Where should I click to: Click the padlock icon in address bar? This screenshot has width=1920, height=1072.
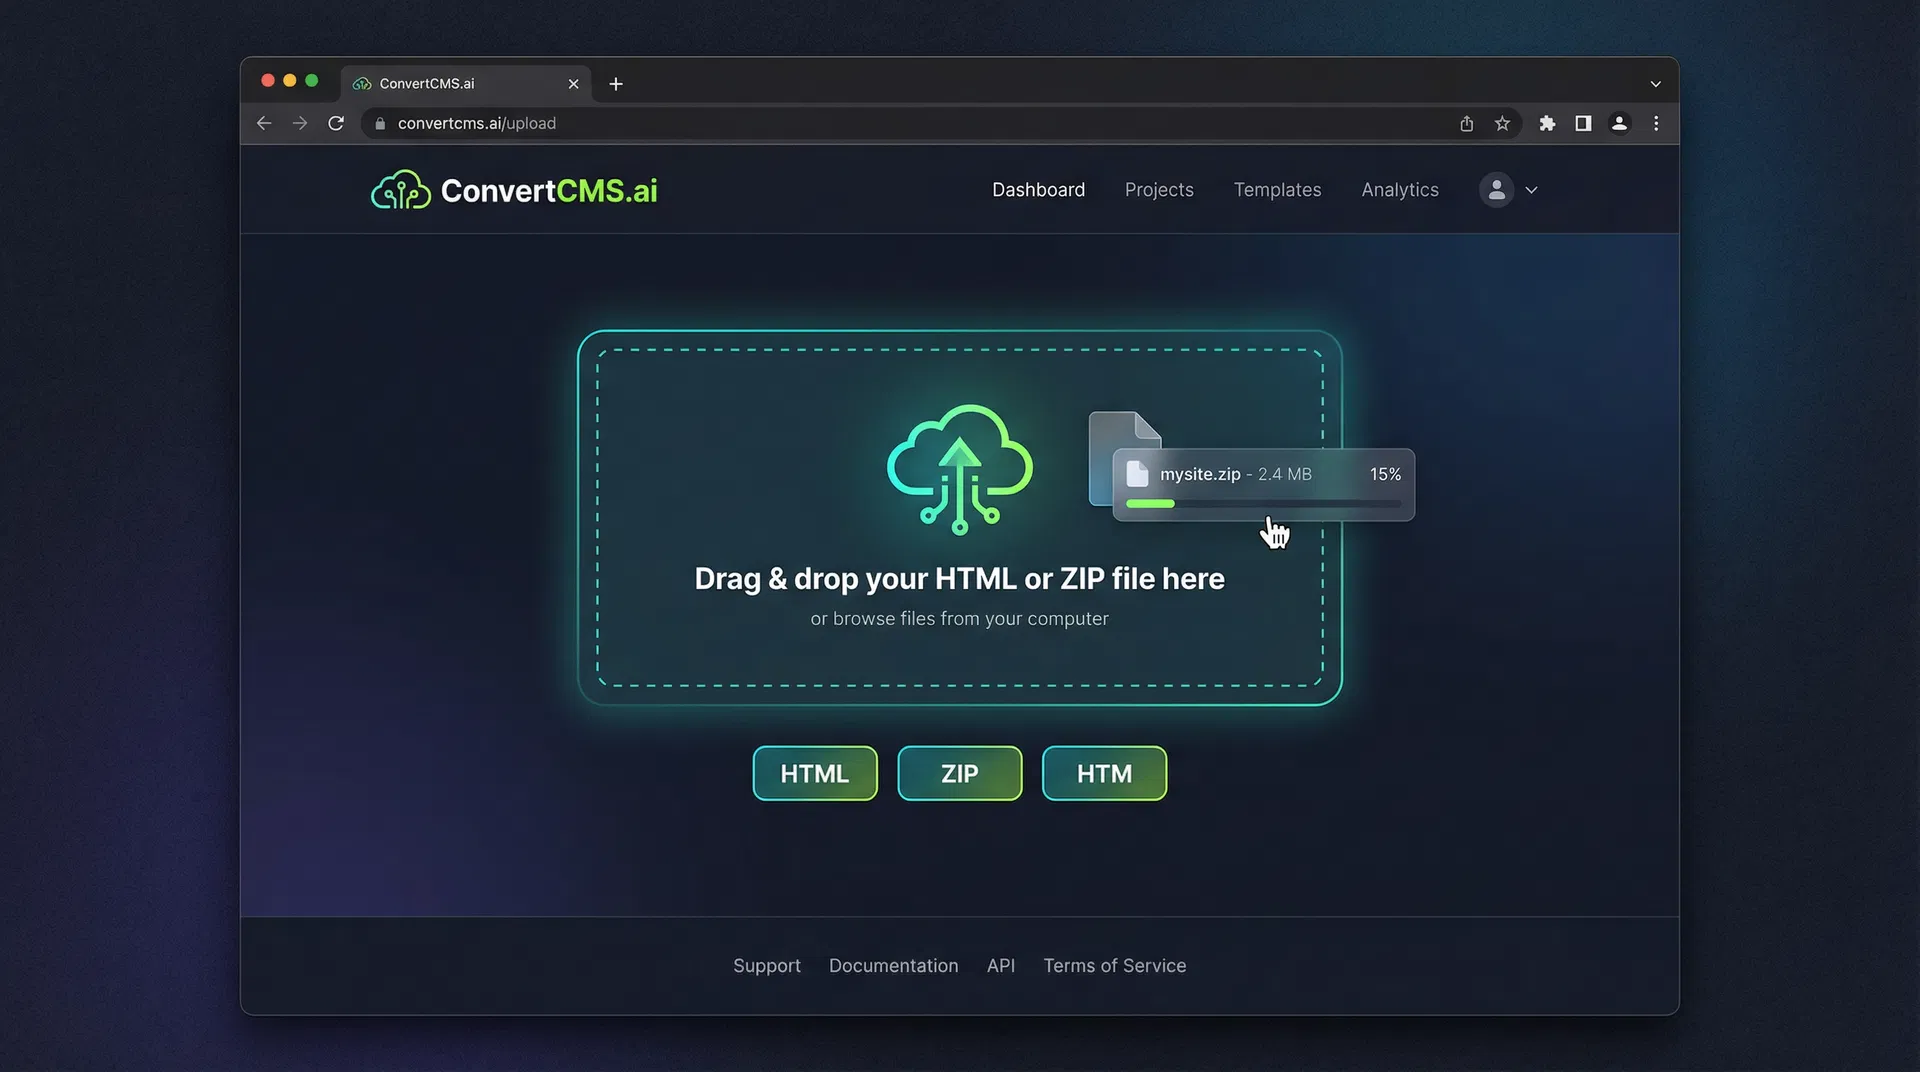tap(379, 123)
